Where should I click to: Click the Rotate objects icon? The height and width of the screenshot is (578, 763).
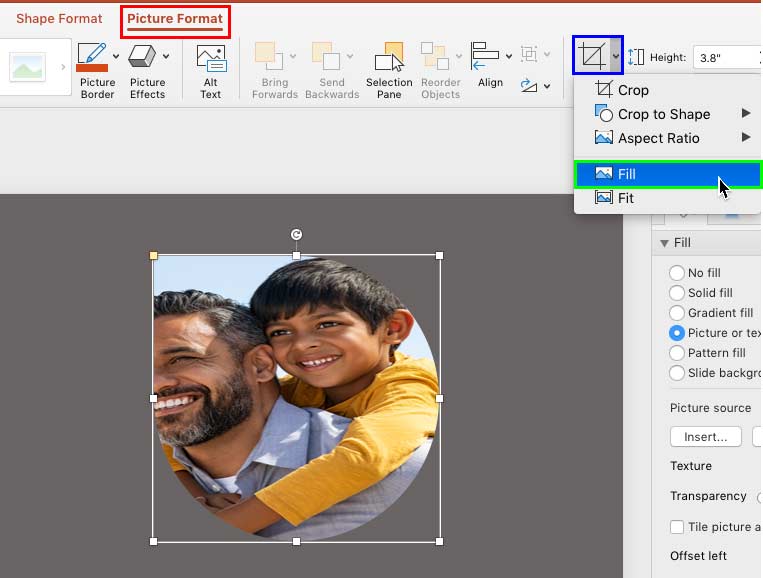tap(528, 86)
